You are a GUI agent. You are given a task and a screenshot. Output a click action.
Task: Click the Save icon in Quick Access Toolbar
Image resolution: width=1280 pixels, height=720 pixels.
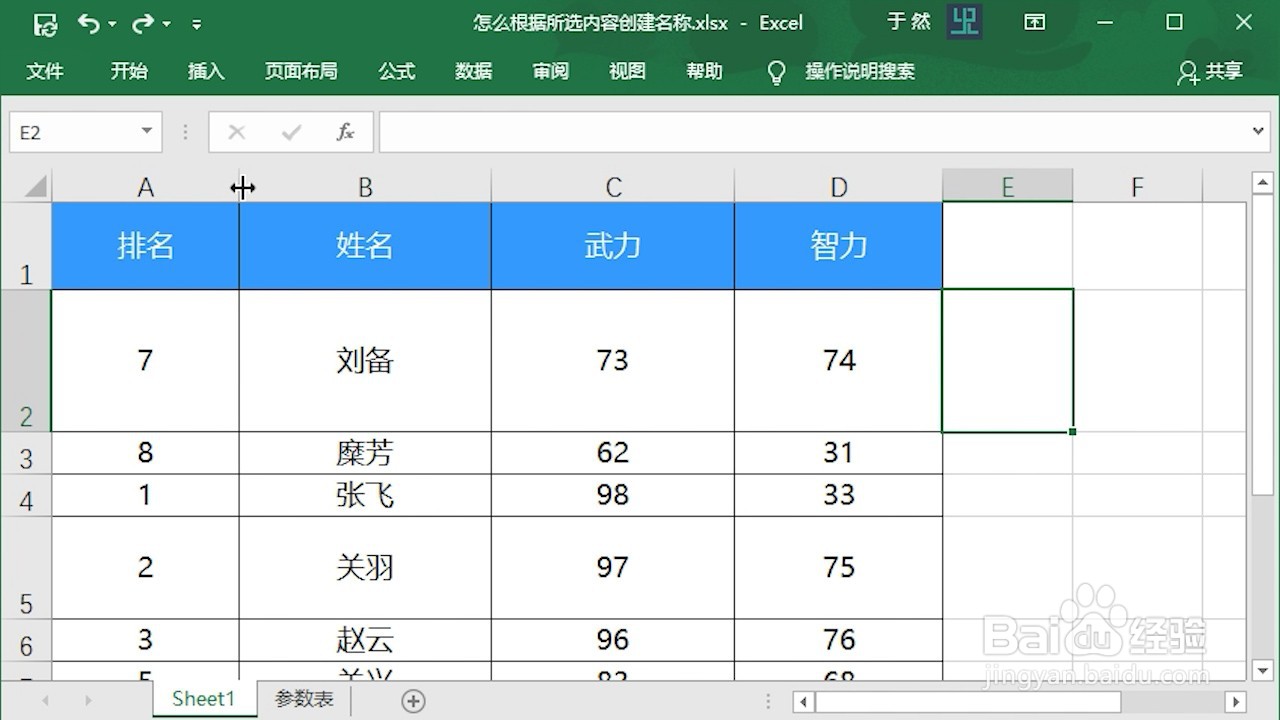pos(45,23)
